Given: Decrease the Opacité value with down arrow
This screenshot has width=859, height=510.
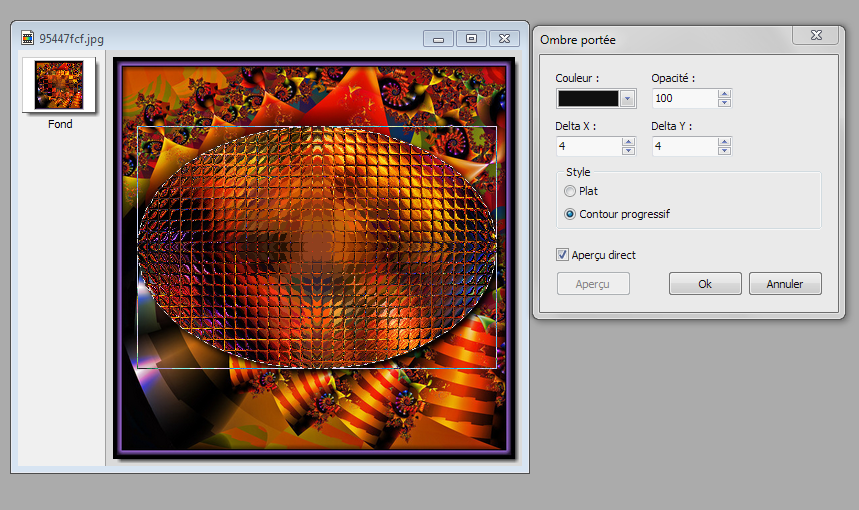Looking at the screenshot, I should 724,102.
